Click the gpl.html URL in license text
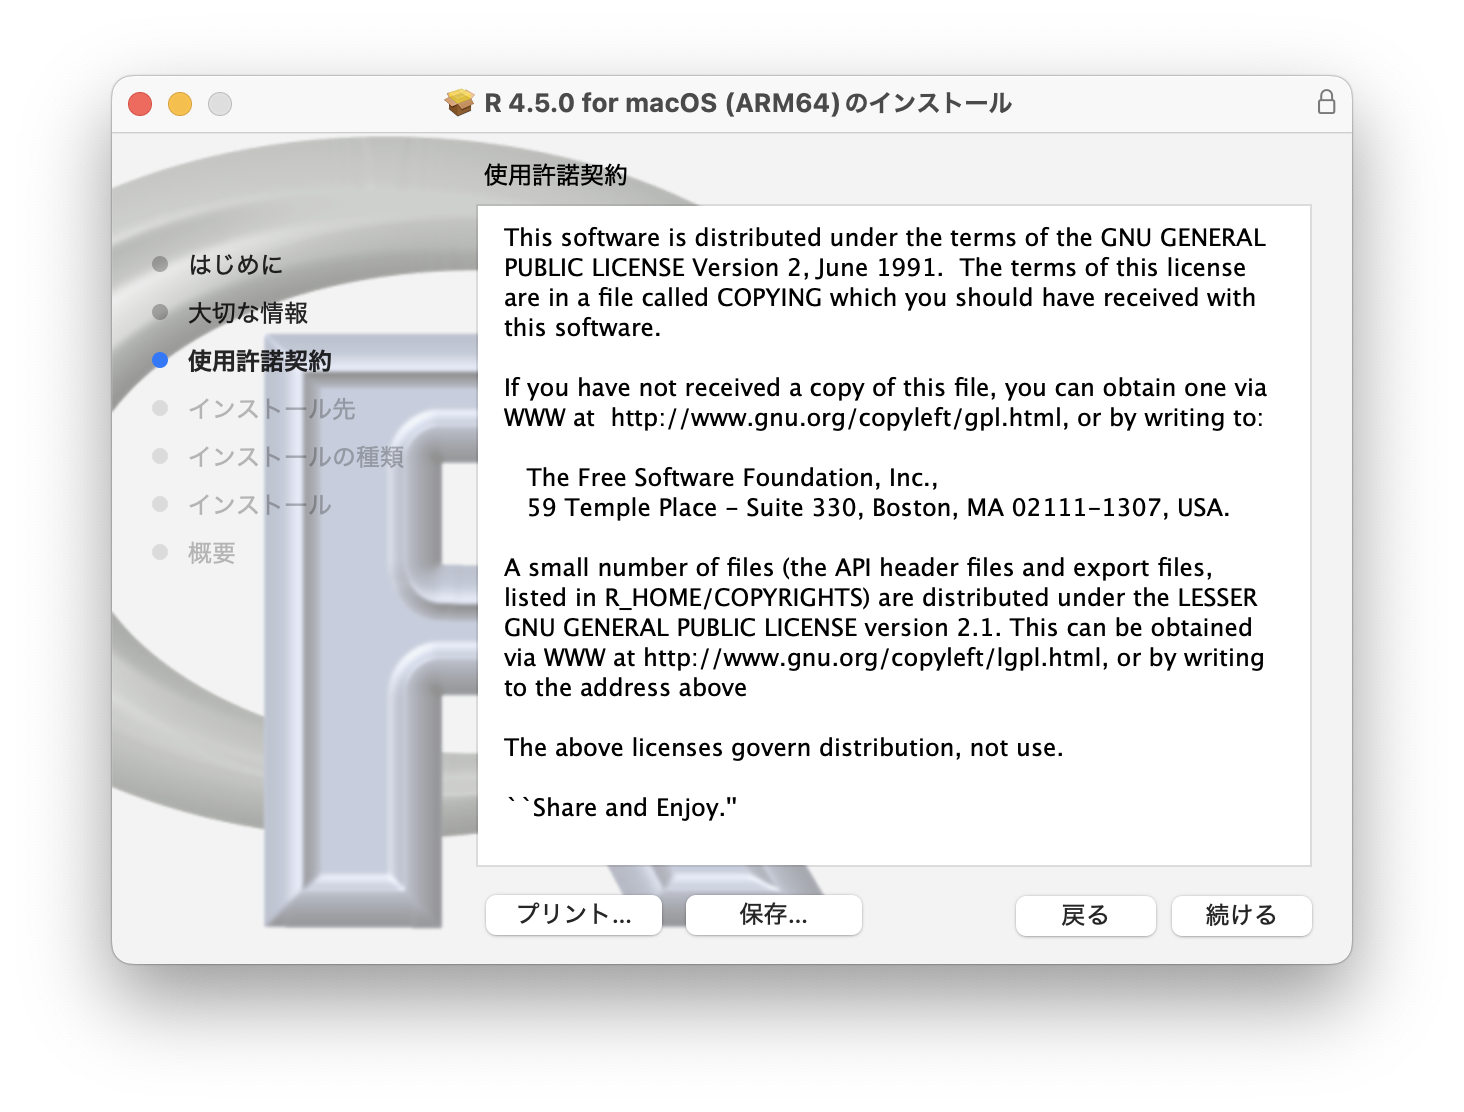This screenshot has height=1112, width=1464. 837,417
